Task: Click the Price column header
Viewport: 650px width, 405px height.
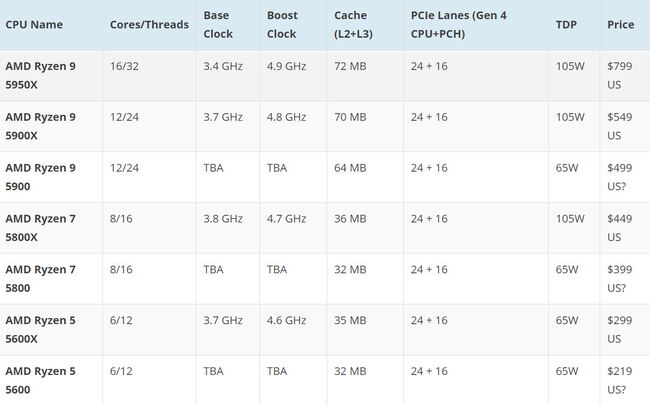Action: (621, 24)
